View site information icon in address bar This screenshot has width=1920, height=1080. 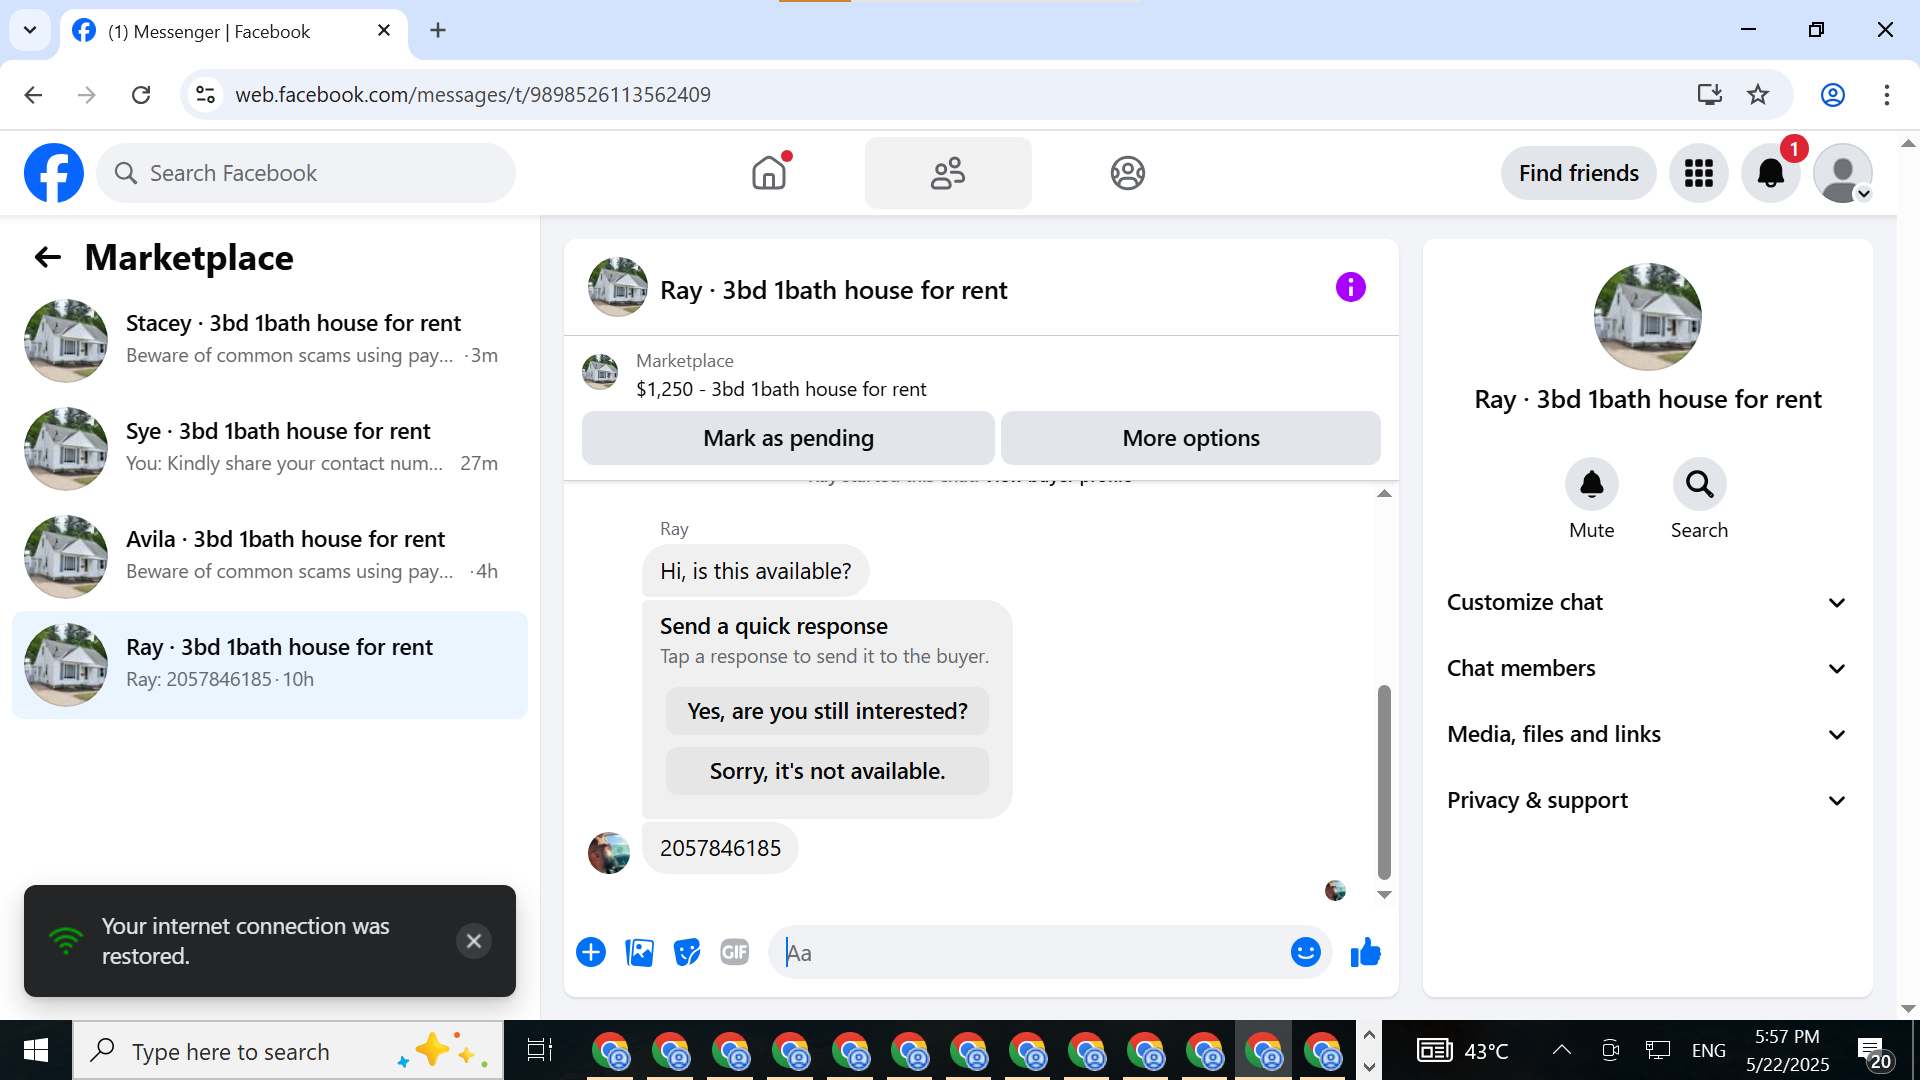(x=205, y=95)
